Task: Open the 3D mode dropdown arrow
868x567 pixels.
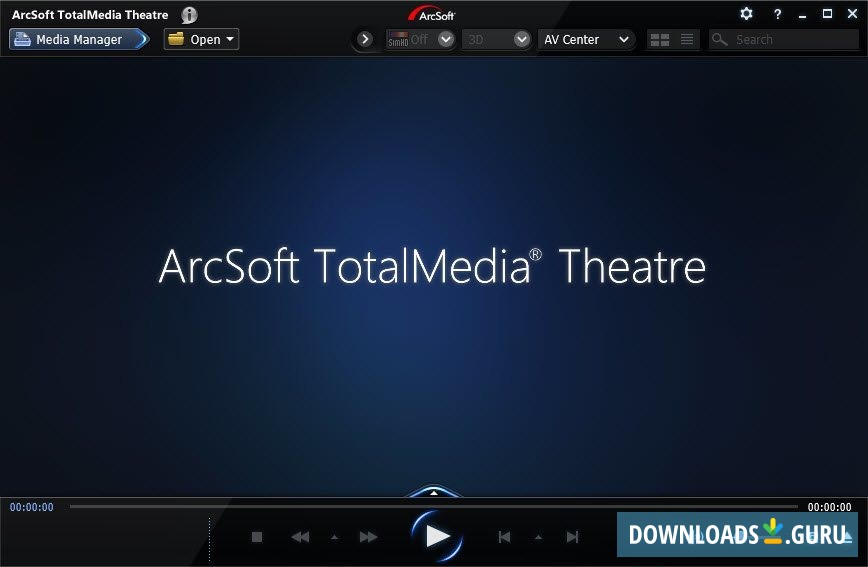Action: click(x=521, y=39)
